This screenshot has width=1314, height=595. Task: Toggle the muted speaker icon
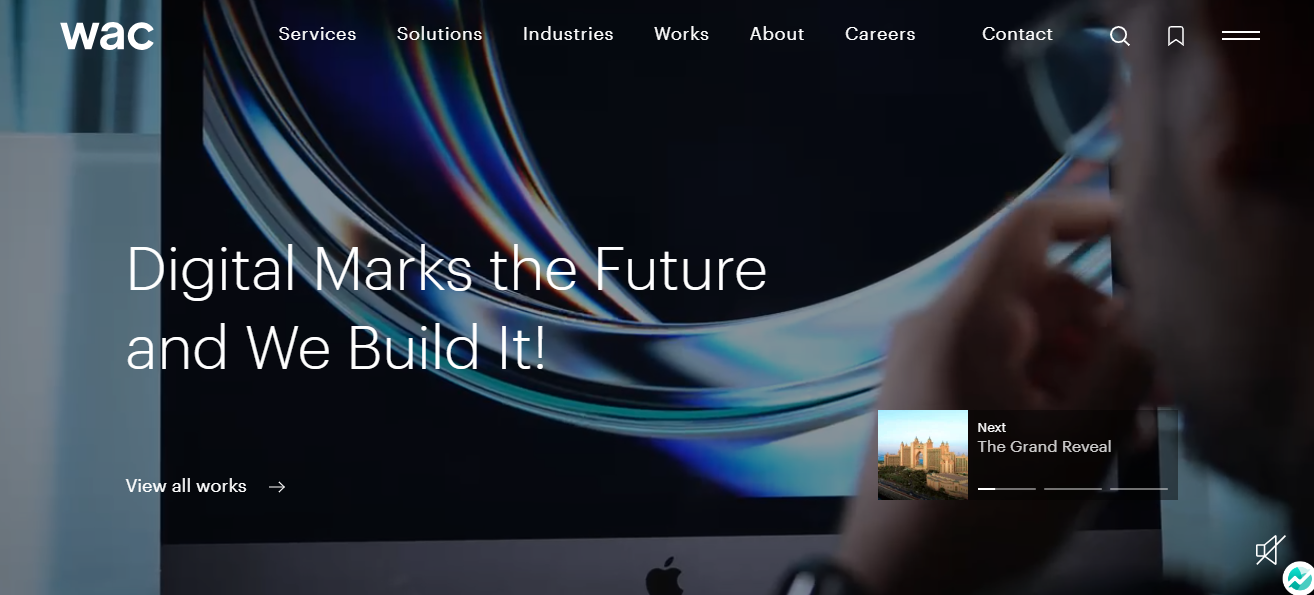tap(1270, 549)
